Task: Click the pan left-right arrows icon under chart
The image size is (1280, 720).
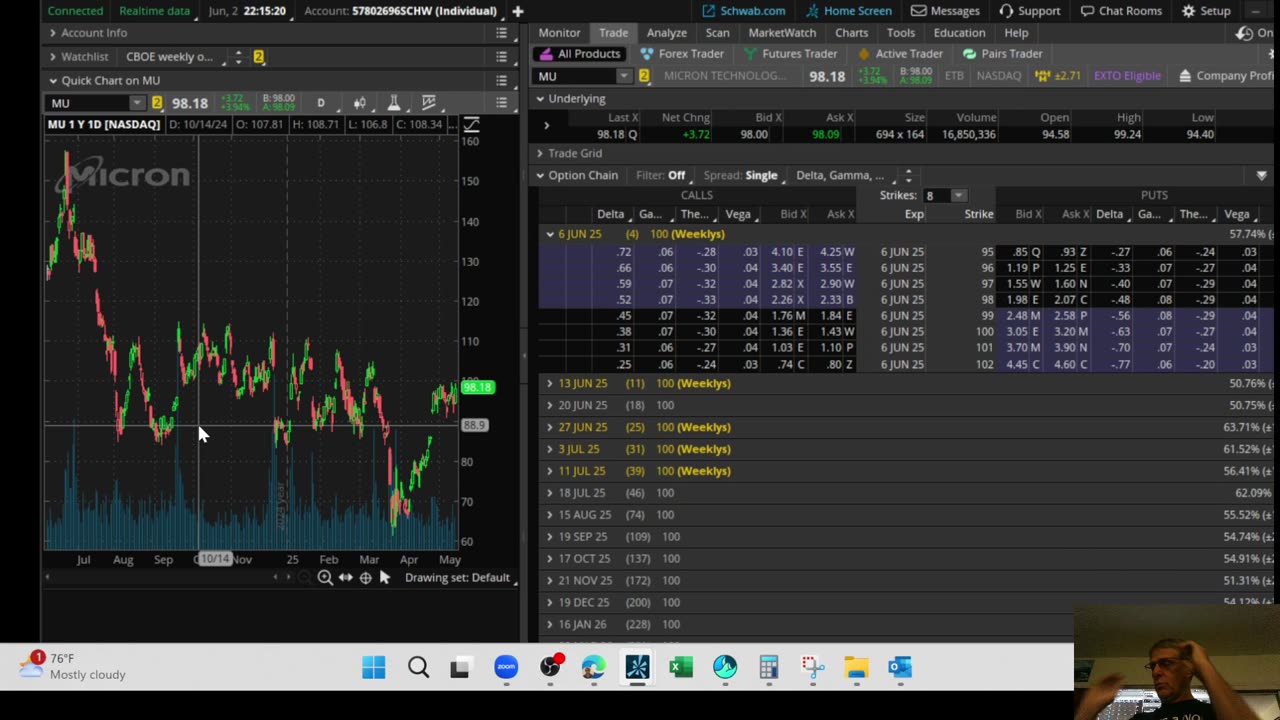Action: (345, 578)
